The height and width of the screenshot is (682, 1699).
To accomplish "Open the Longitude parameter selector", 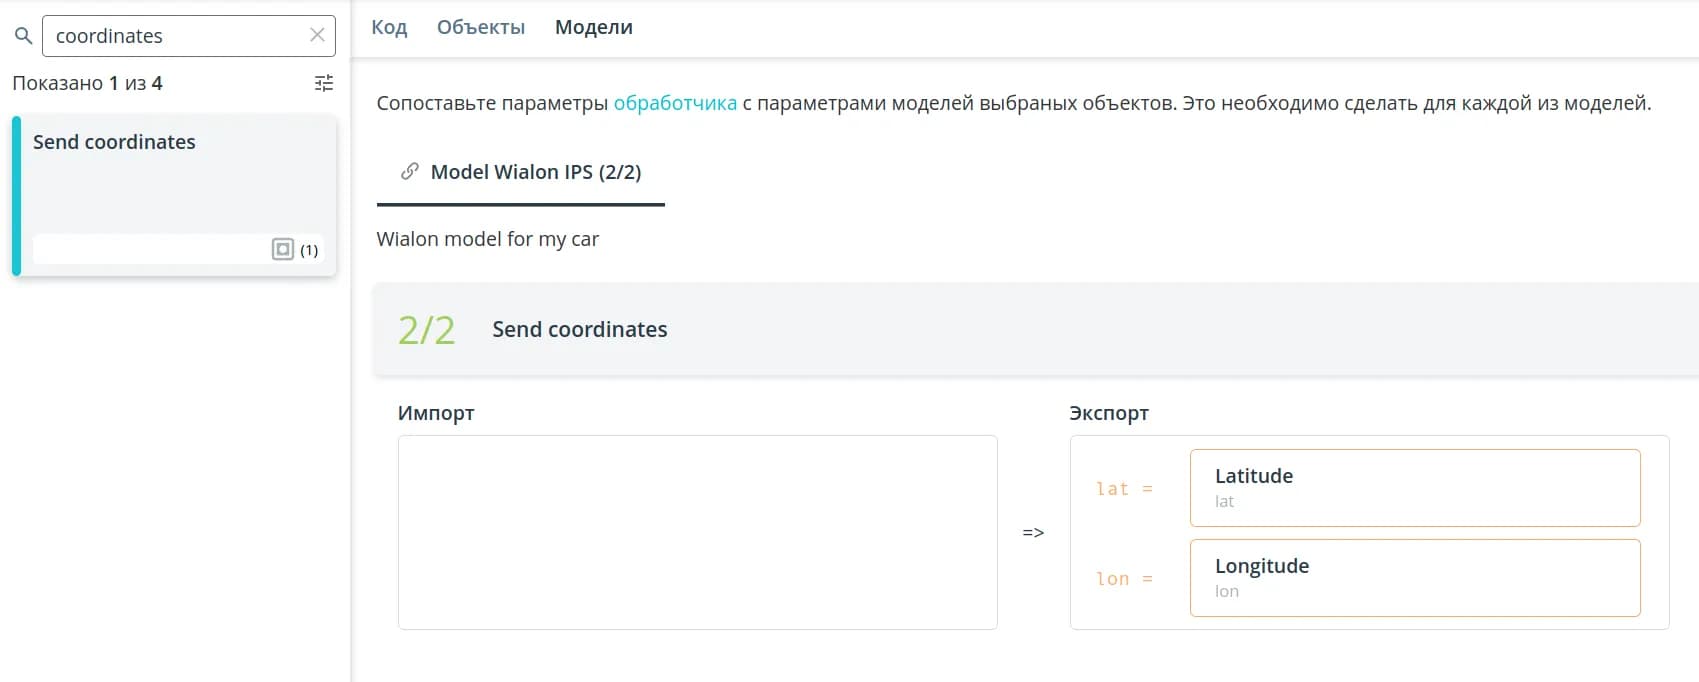I will (1414, 578).
